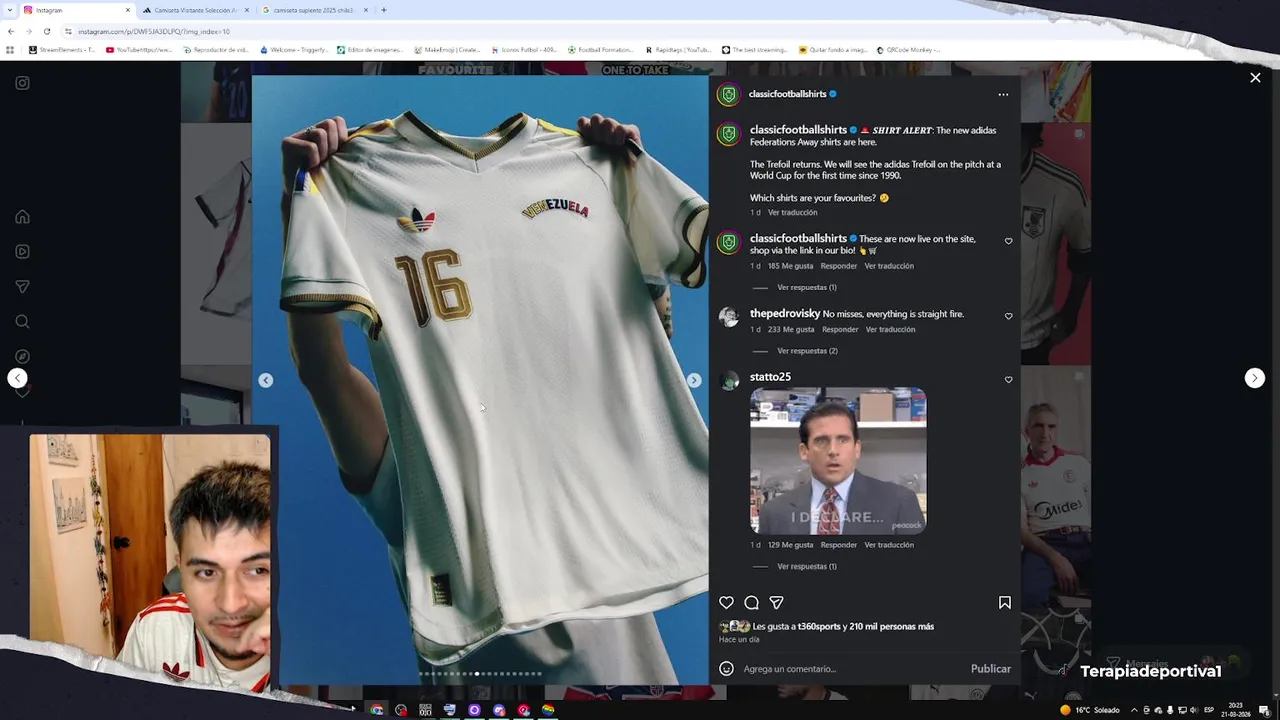The width and height of the screenshot is (1280, 720).
Task: Share the post with paper-plane icon
Action: [776, 602]
